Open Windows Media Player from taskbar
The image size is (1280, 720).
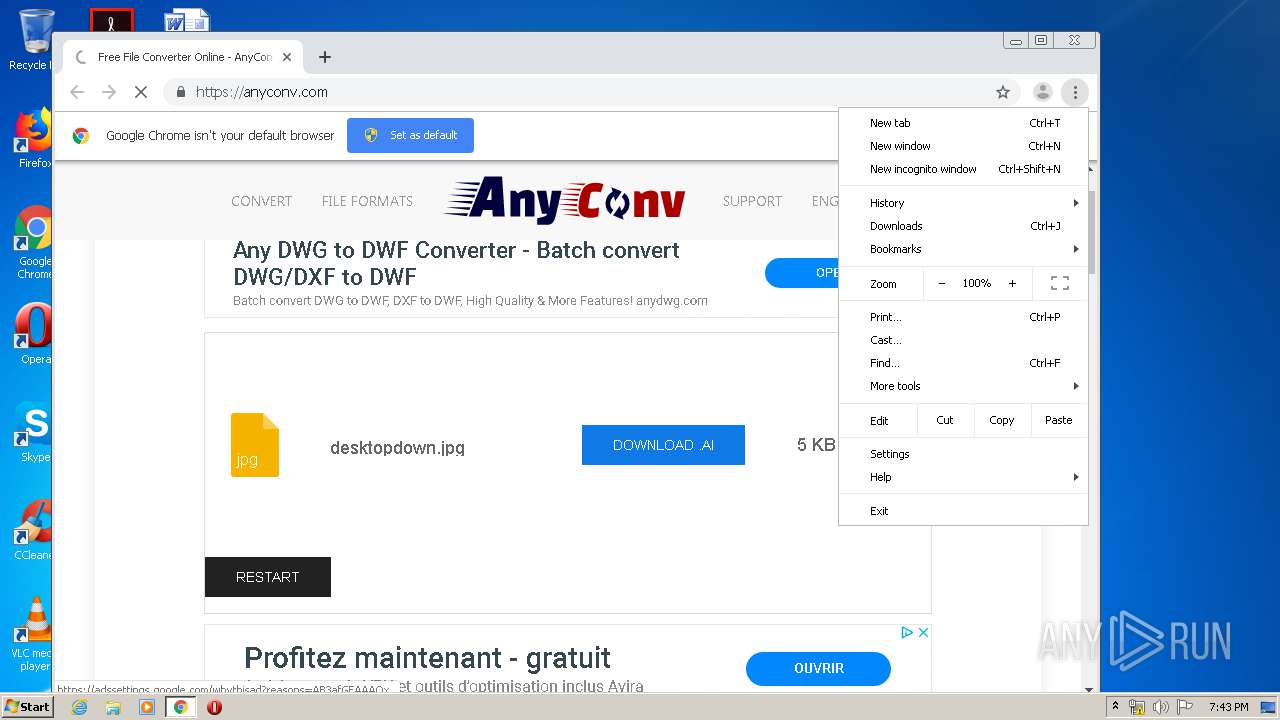pyautogui.click(x=147, y=707)
